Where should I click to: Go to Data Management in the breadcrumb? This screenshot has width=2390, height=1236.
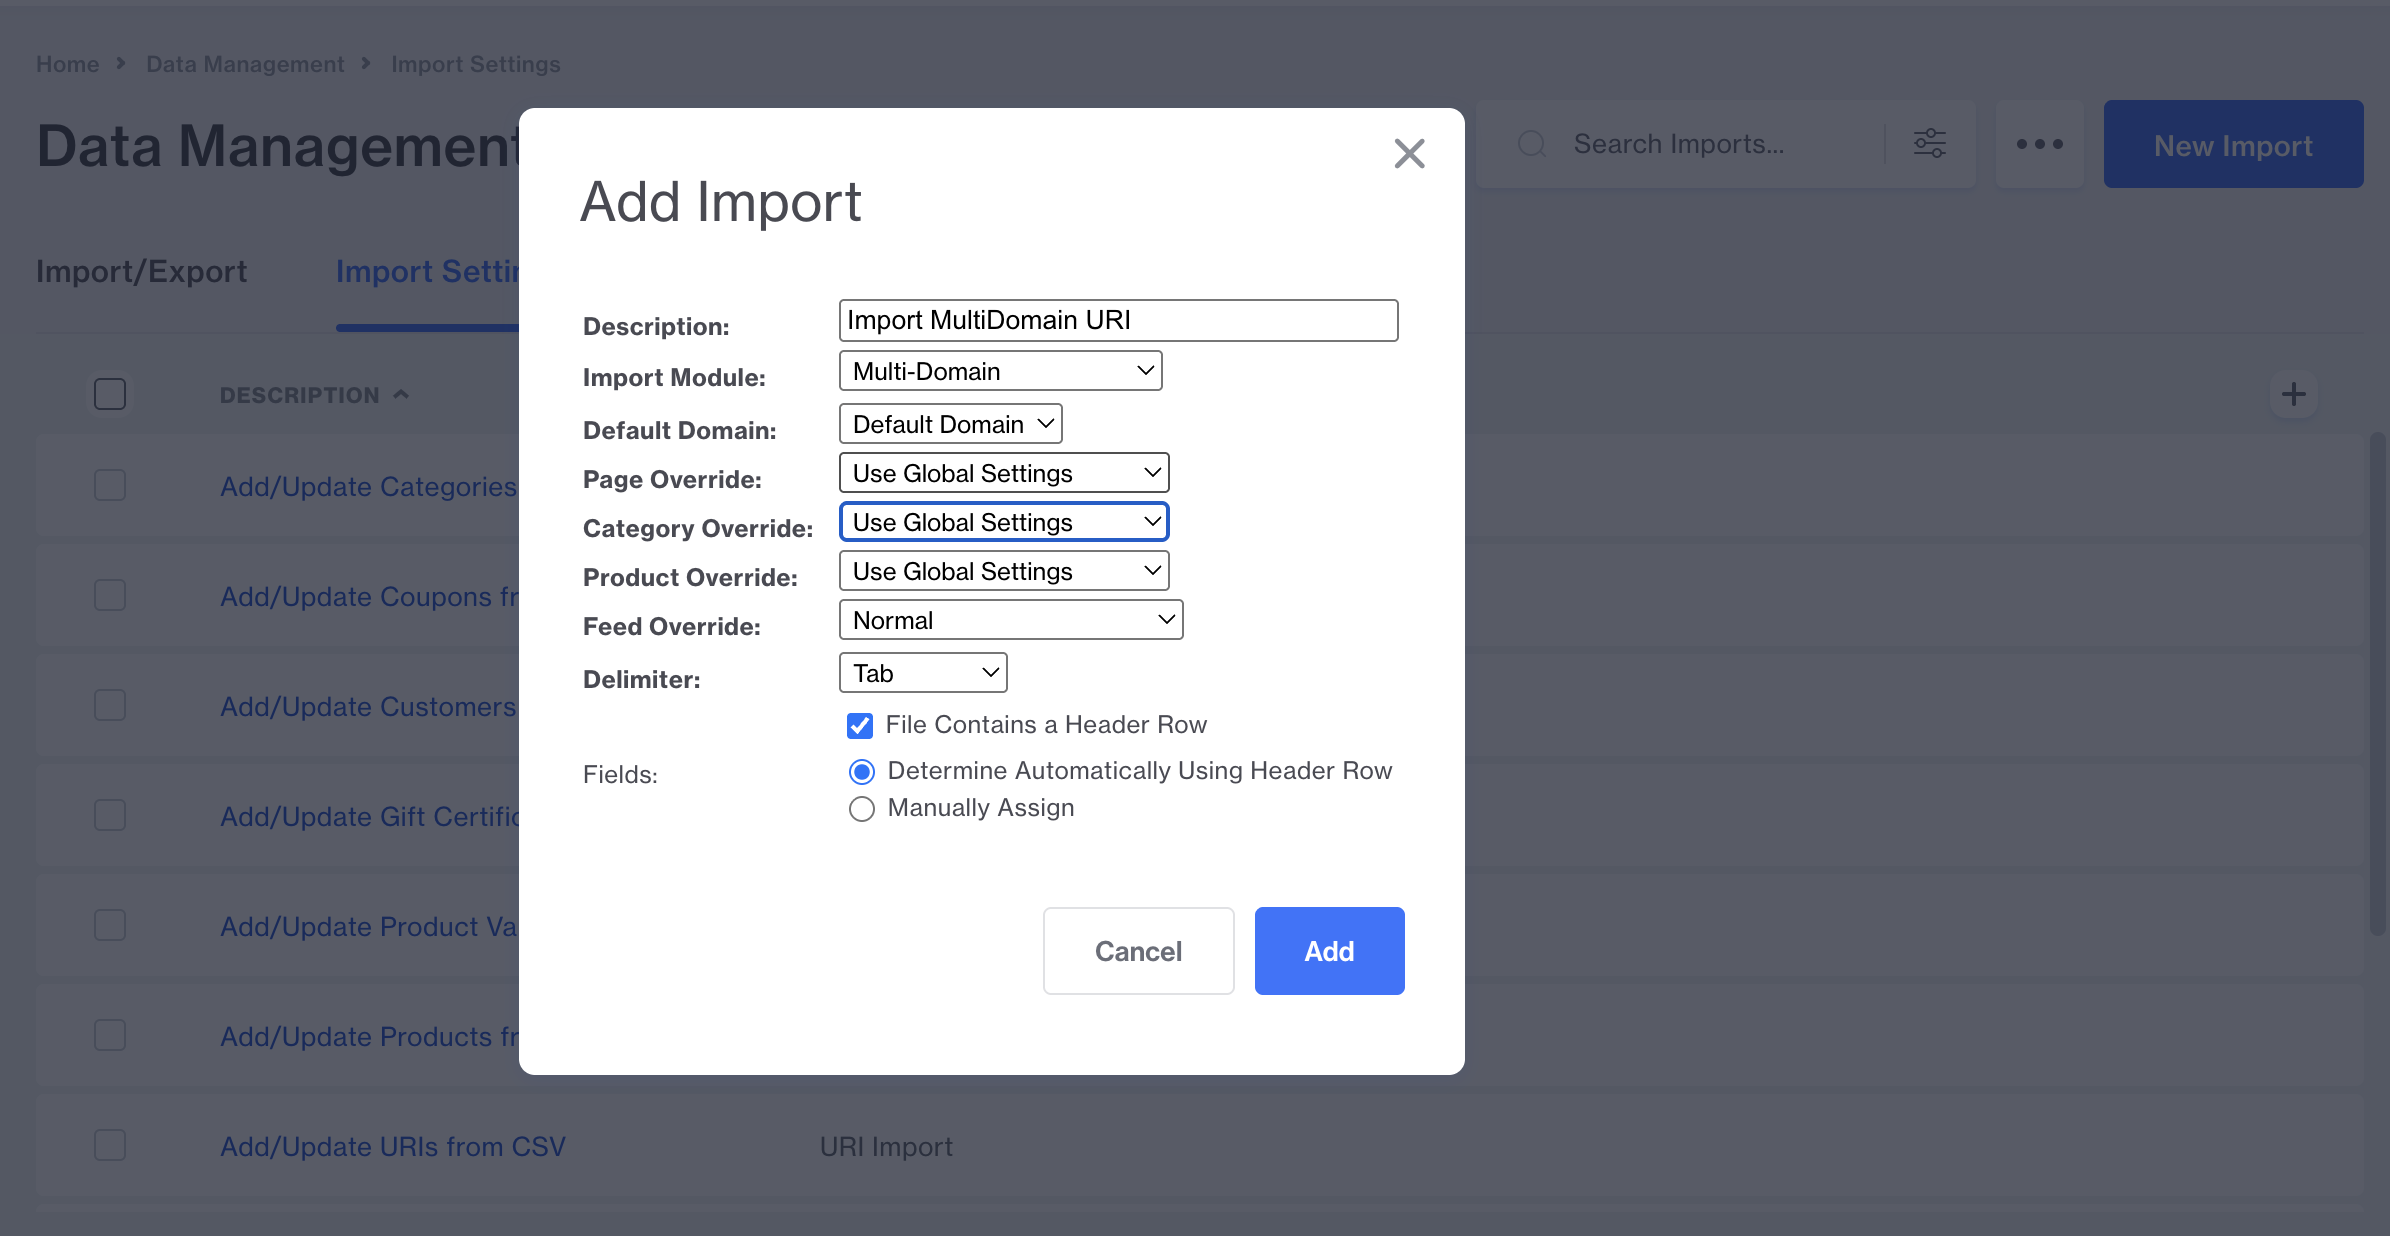click(x=245, y=64)
